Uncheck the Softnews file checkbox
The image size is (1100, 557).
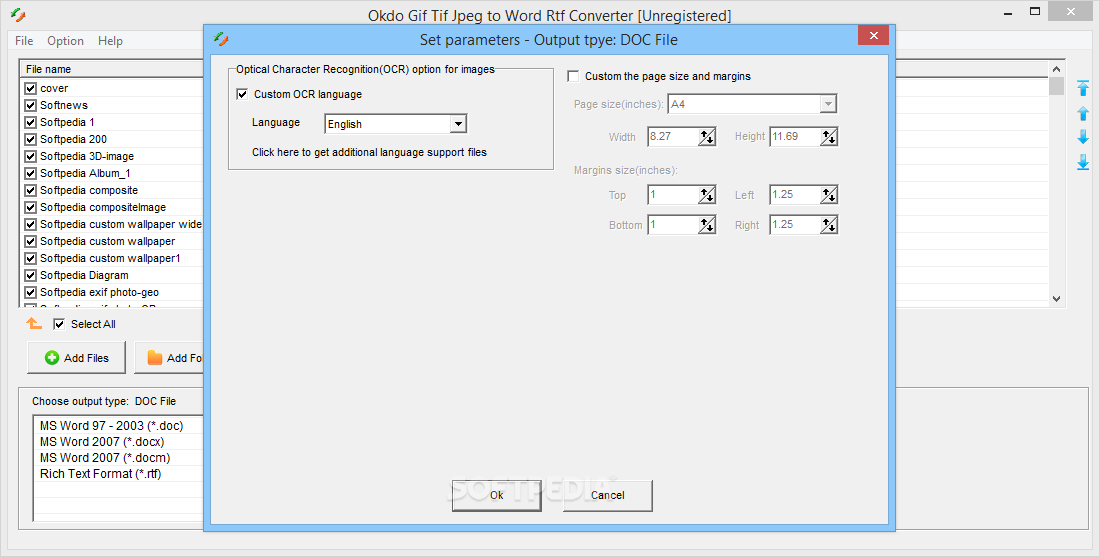pyautogui.click(x=30, y=105)
